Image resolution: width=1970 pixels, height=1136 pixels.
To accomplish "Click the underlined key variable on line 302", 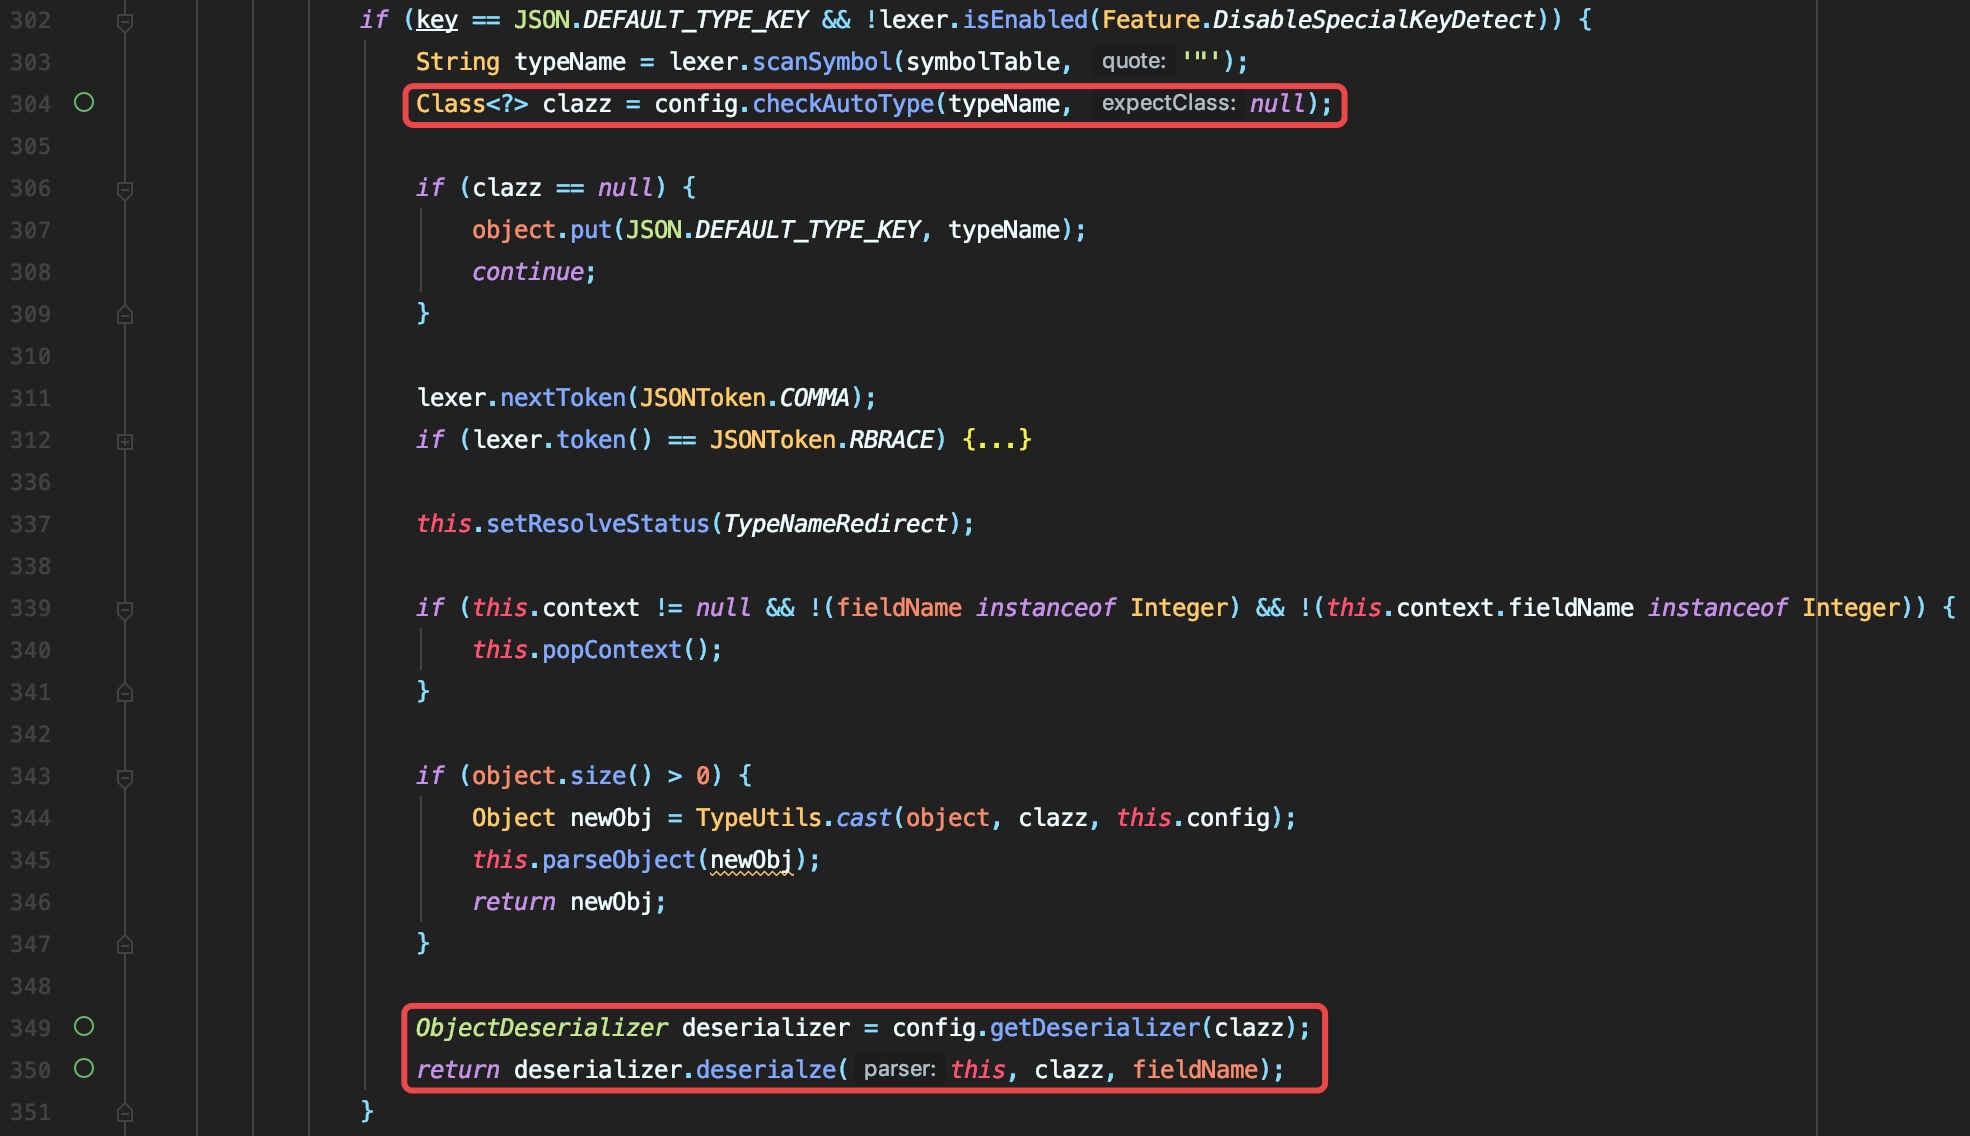I will pyautogui.click(x=437, y=20).
